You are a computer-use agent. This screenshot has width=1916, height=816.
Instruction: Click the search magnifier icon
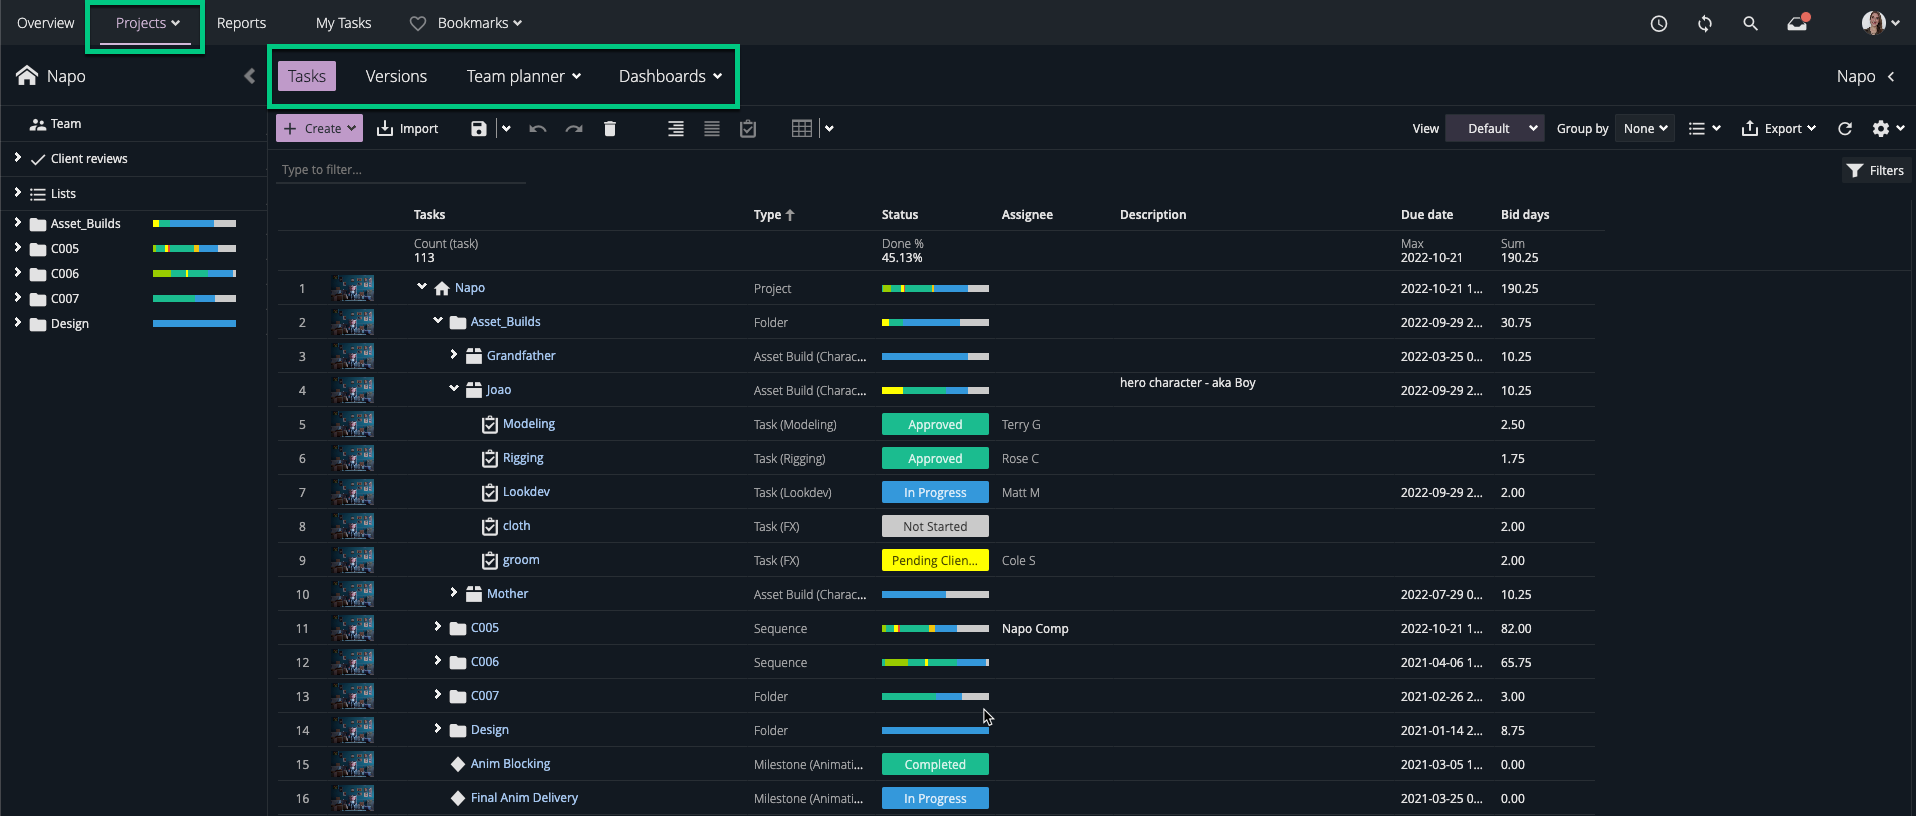(x=1750, y=23)
